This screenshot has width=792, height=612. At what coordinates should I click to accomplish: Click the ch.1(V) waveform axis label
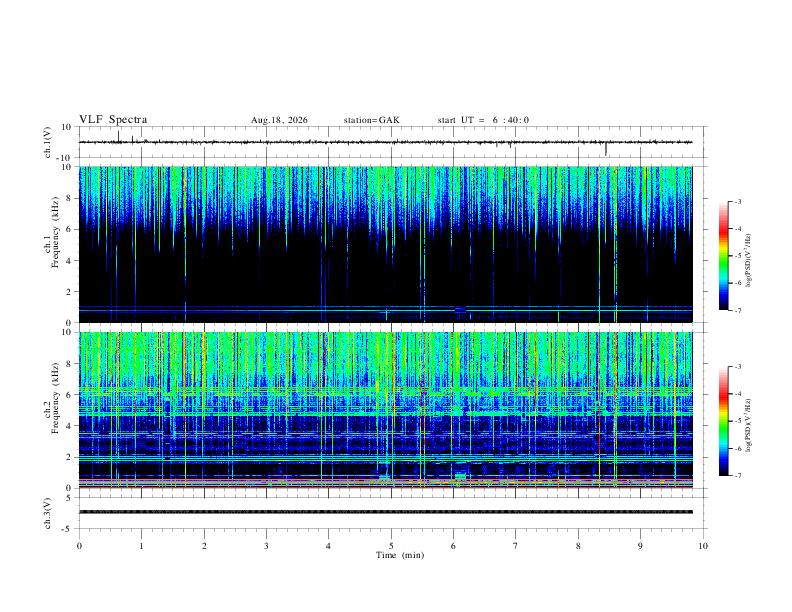[48, 142]
